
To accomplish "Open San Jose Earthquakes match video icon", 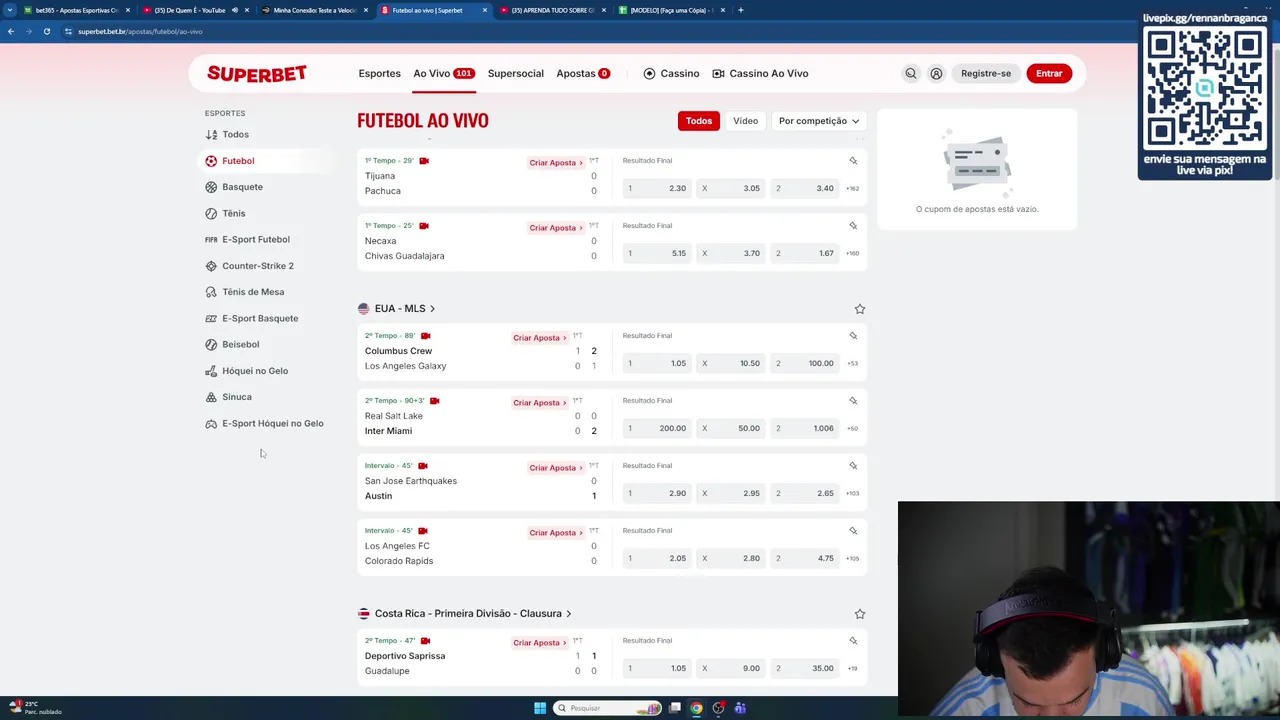I will [x=423, y=466].
